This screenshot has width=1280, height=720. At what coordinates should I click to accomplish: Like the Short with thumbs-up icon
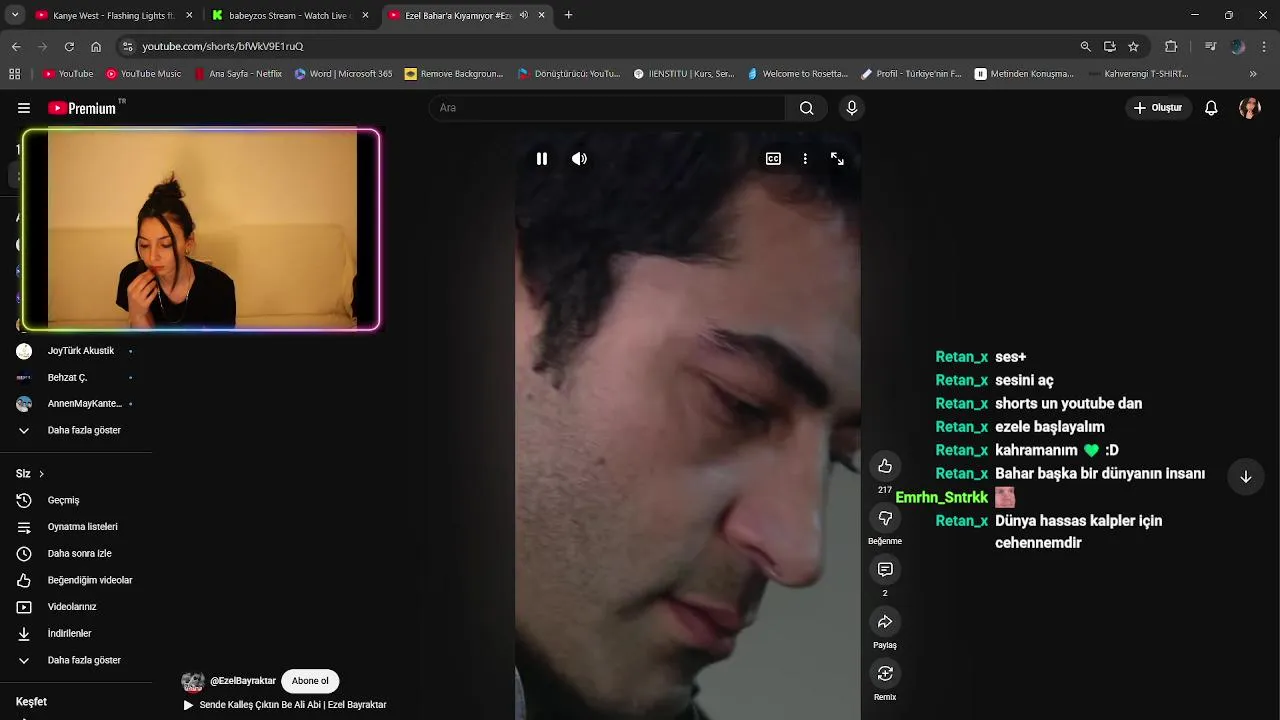click(885, 466)
